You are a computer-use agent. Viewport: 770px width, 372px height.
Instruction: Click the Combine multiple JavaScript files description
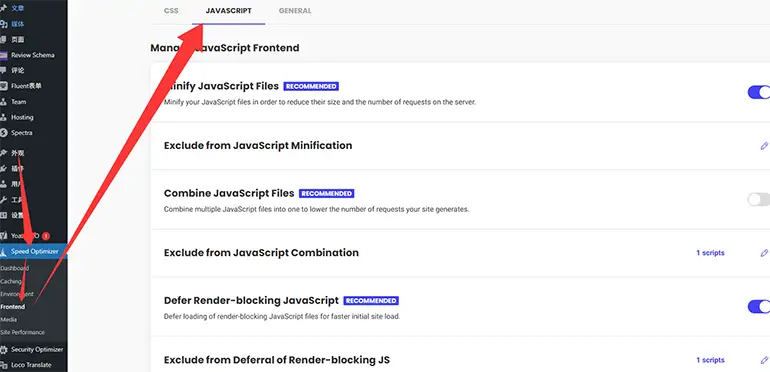[316, 210]
